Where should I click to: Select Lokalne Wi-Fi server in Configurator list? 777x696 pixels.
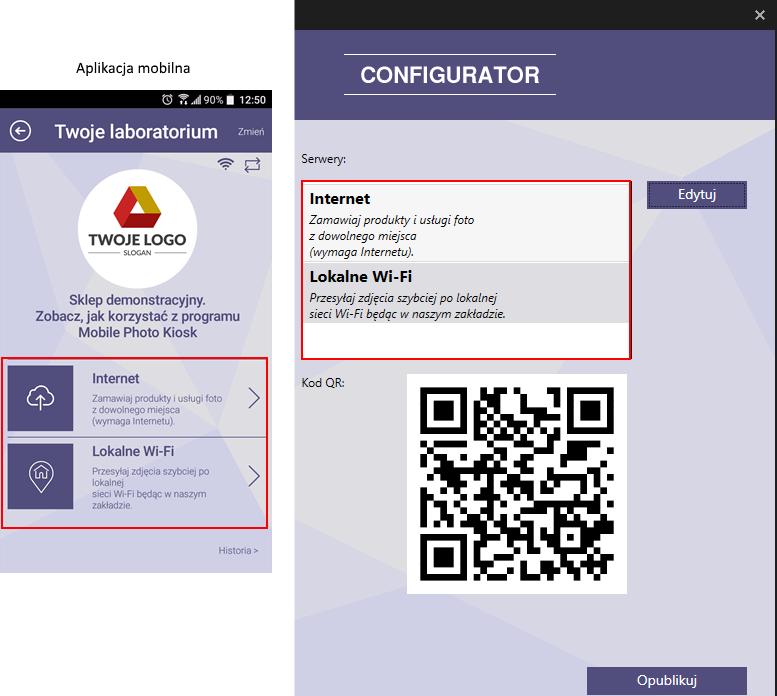[466, 293]
